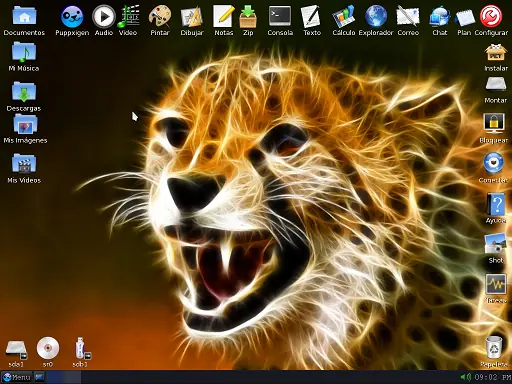Open the sda1 hard drive icon
Image resolution: width=512 pixels, height=384 pixels.
pyautogui.click(x=16, y=349)
